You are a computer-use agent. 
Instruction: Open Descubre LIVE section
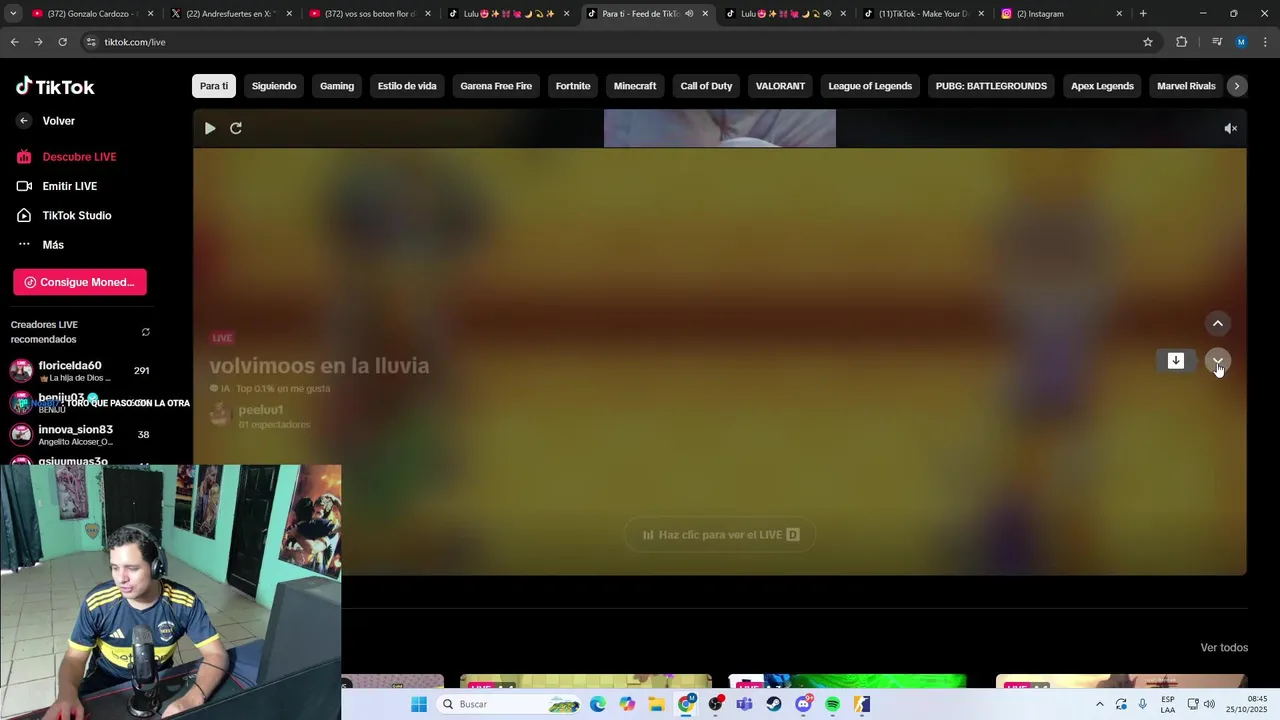pos(66,157)
